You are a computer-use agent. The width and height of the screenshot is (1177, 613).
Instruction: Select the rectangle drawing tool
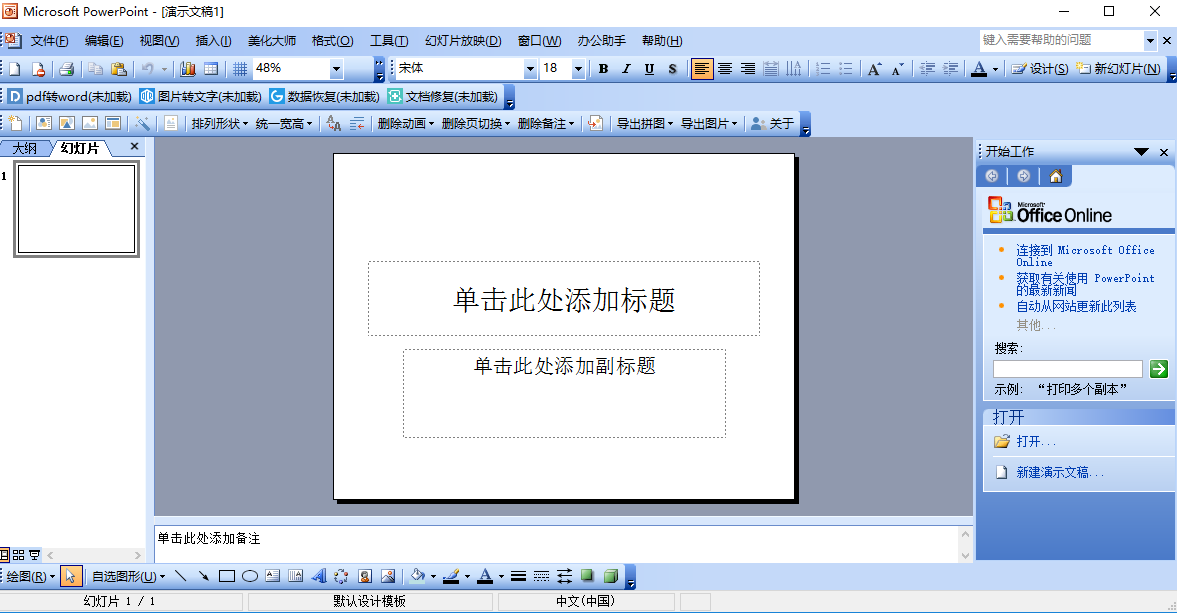point(225,576)
